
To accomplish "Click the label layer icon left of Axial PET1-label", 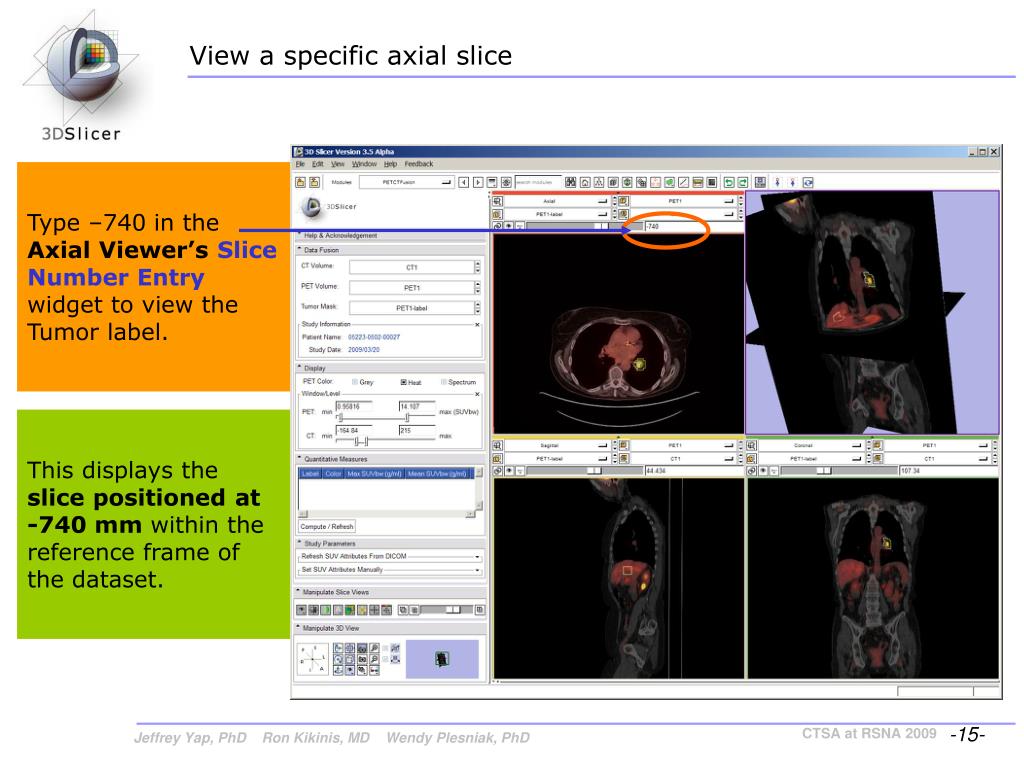I will [x=497, y=214].
